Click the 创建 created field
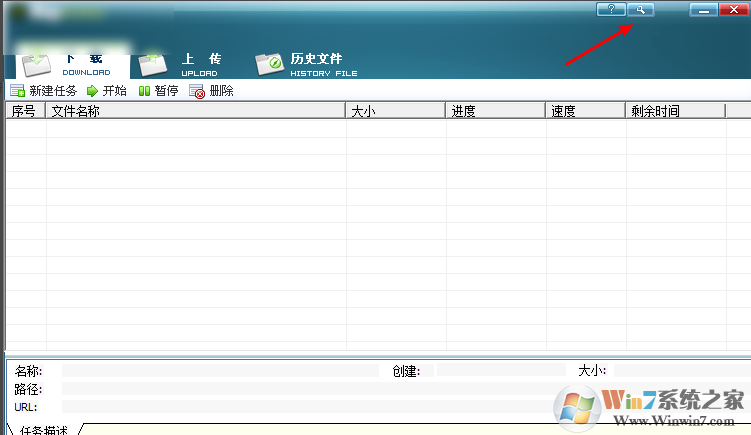This screenshot has width=751, height=435. tap(501, 370)
